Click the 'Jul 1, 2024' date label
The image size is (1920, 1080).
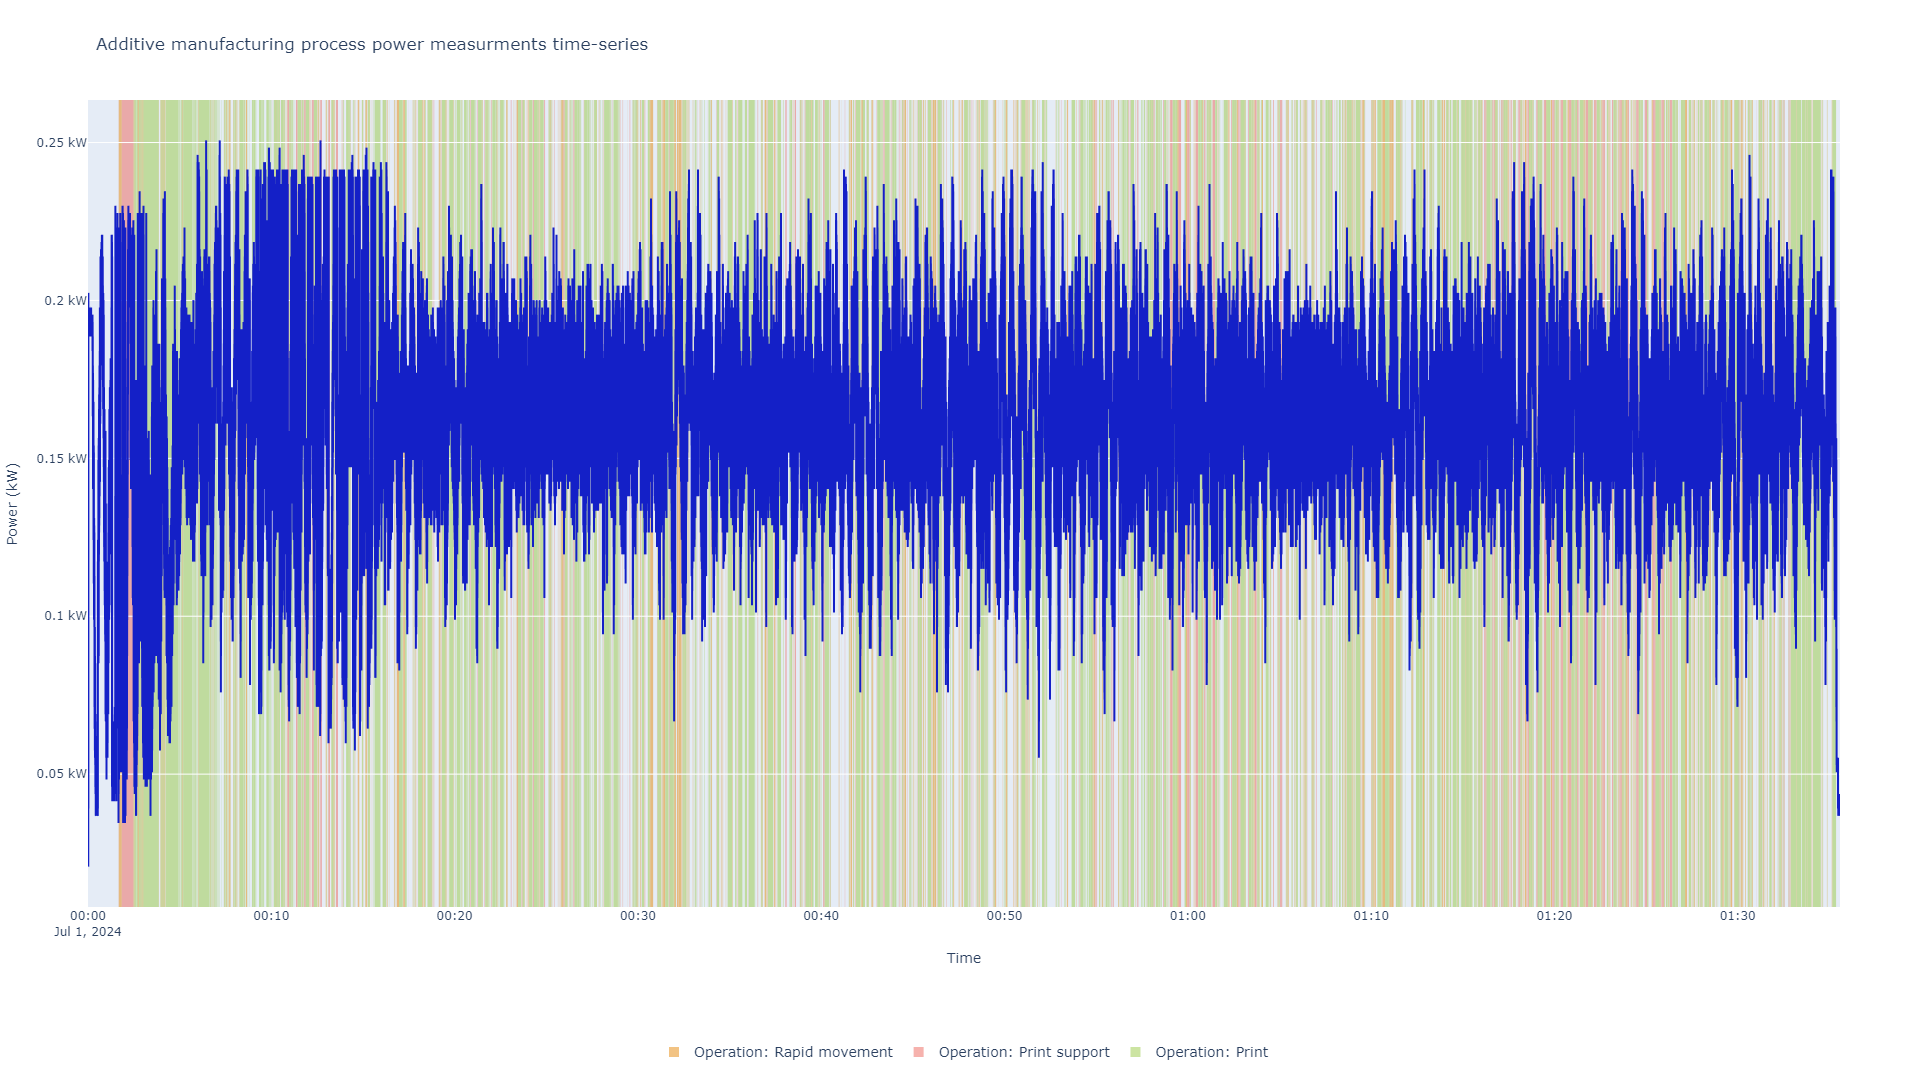(88, 932)
